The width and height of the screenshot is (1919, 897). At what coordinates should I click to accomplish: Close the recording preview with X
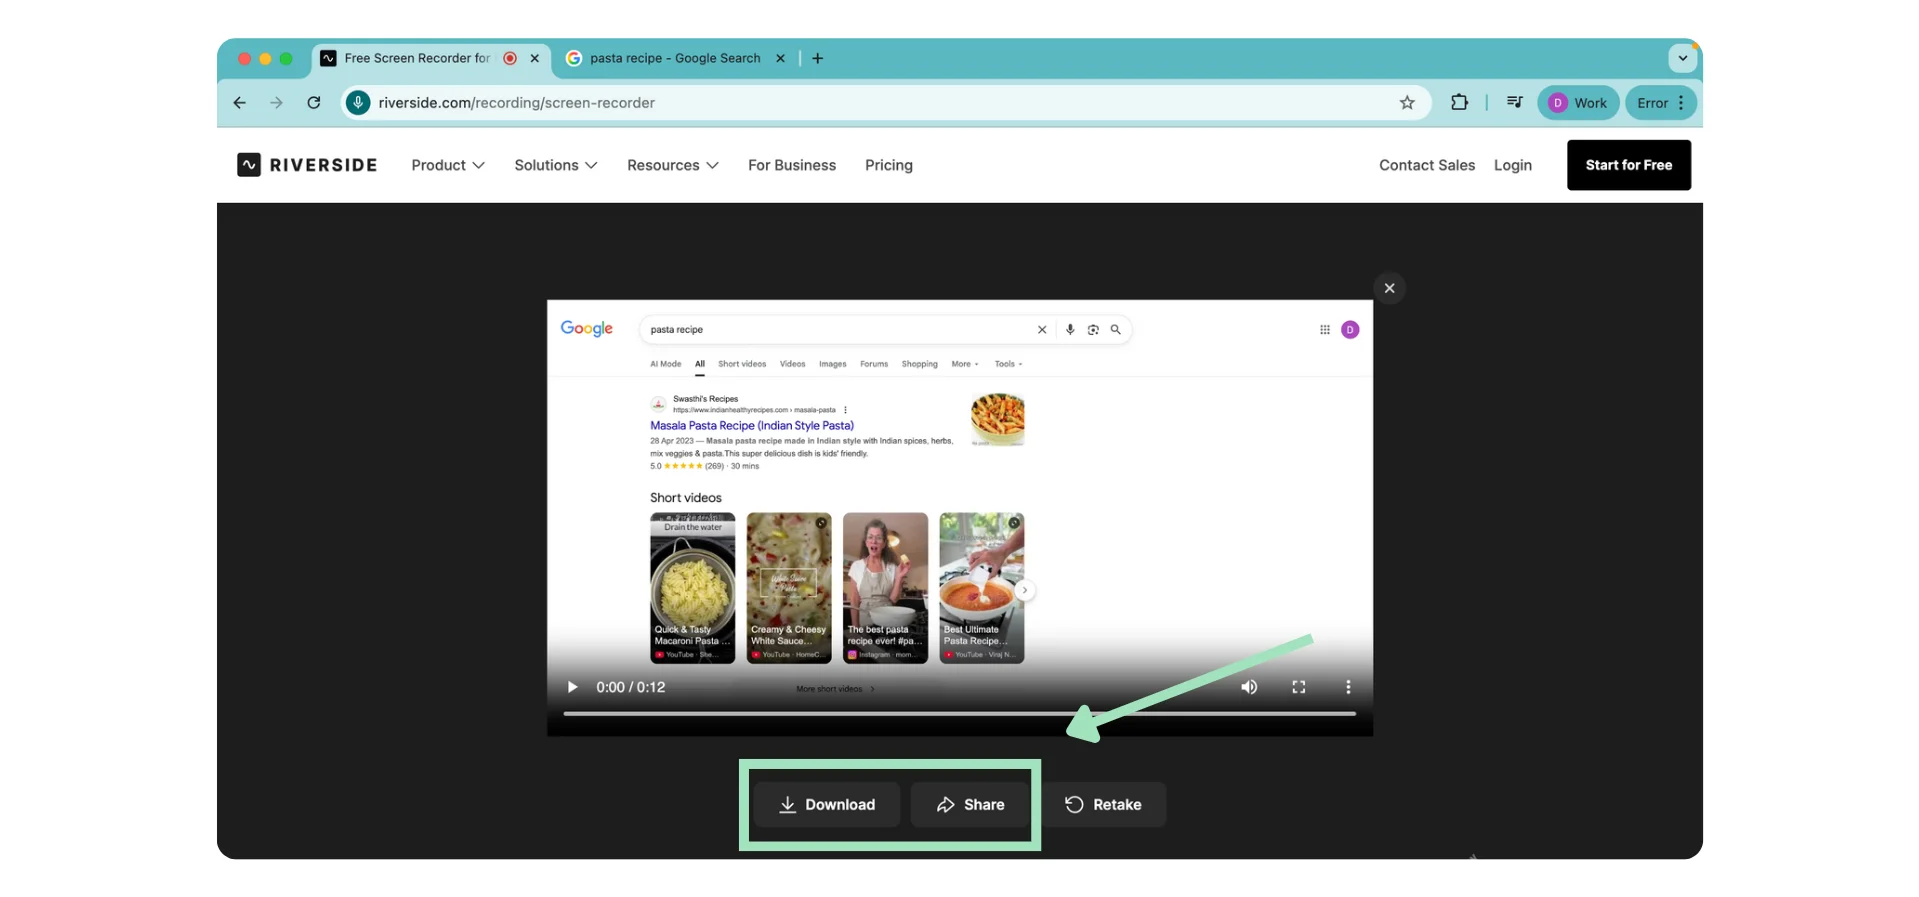(x=1389, y=288)
